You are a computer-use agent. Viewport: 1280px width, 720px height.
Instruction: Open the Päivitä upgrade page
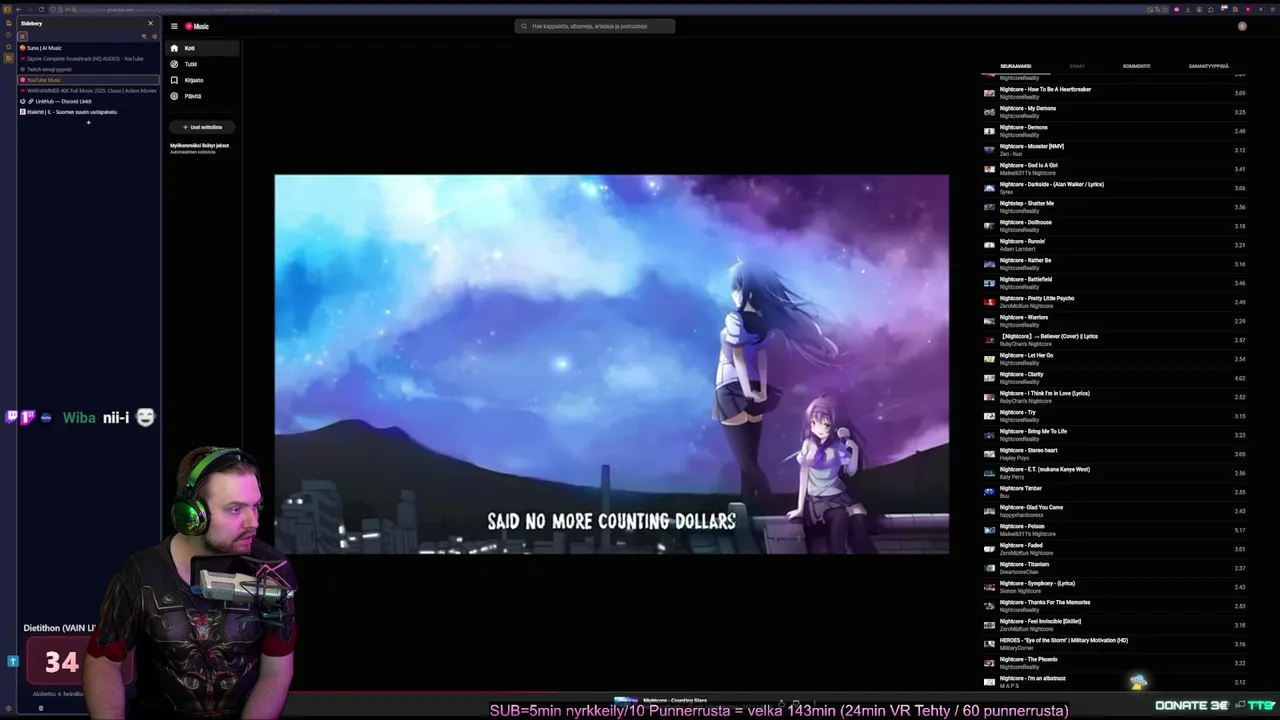(203, 96)
